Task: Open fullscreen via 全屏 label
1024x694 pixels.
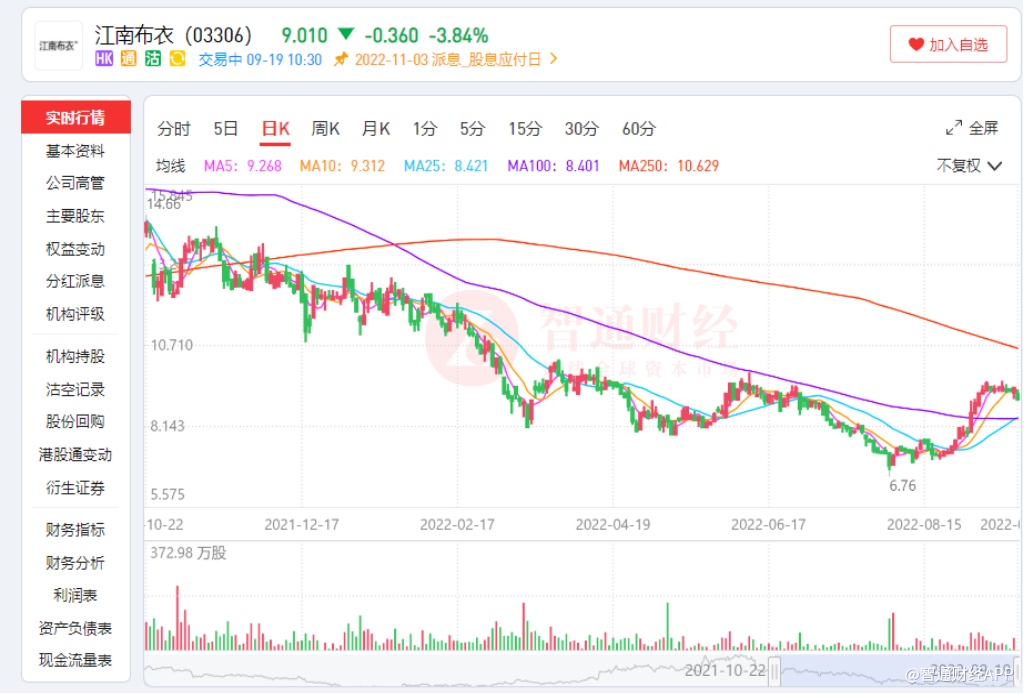Action: tap(984, 128)
